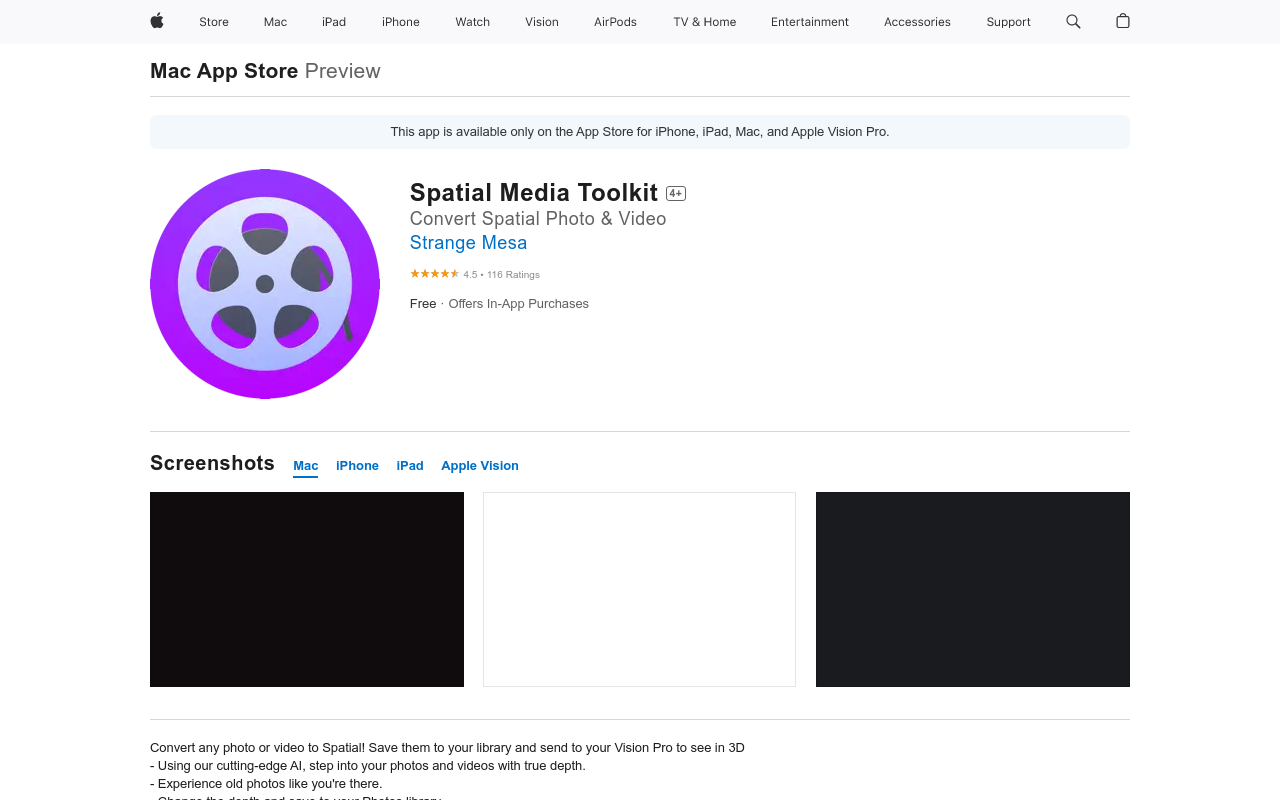Open the Support menu
The width and height of the screenshot is (1280, 800).
tap(1008, 22)
